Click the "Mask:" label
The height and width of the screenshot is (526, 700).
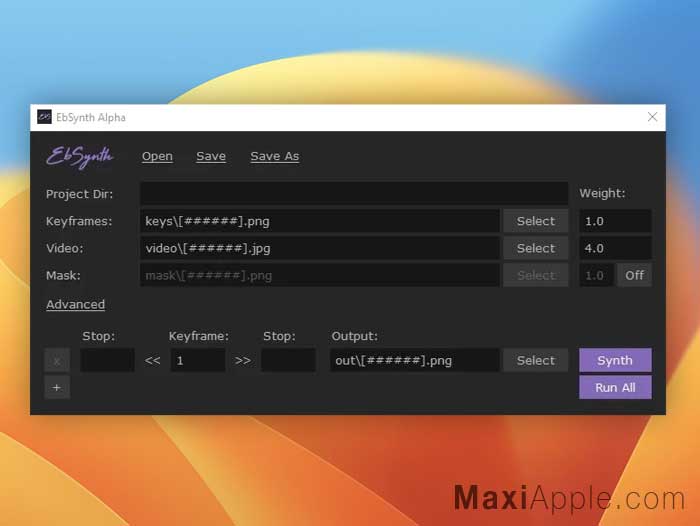(x=63, y=276)
